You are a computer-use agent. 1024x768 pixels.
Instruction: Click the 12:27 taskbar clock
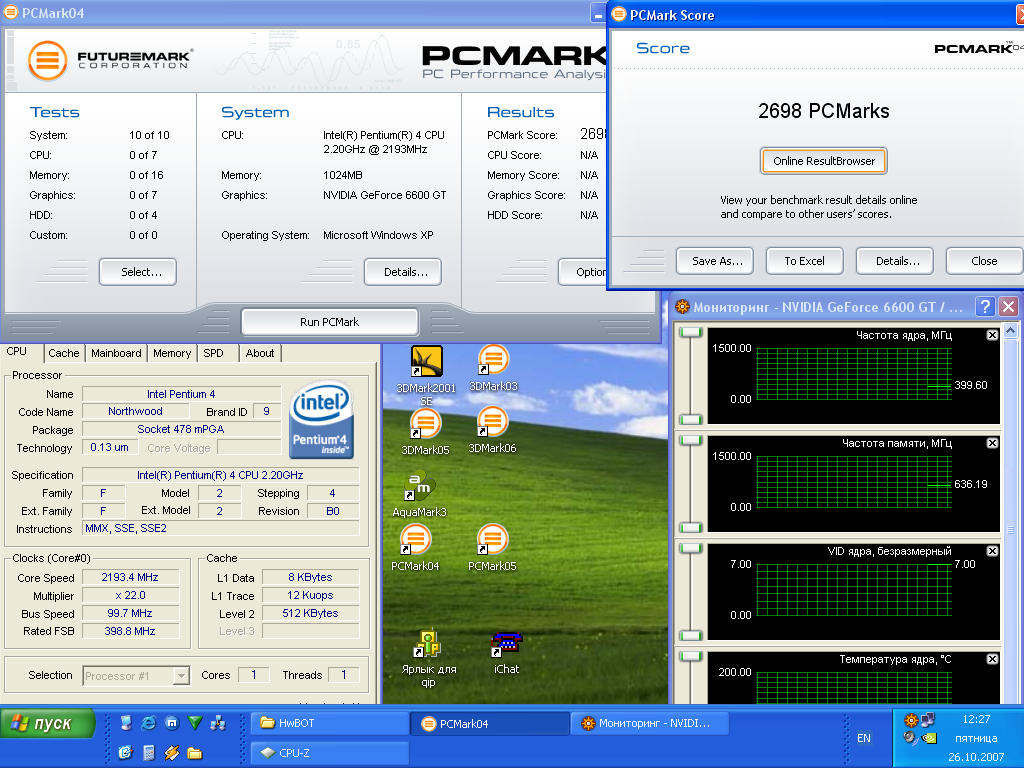tap(976, 719)
